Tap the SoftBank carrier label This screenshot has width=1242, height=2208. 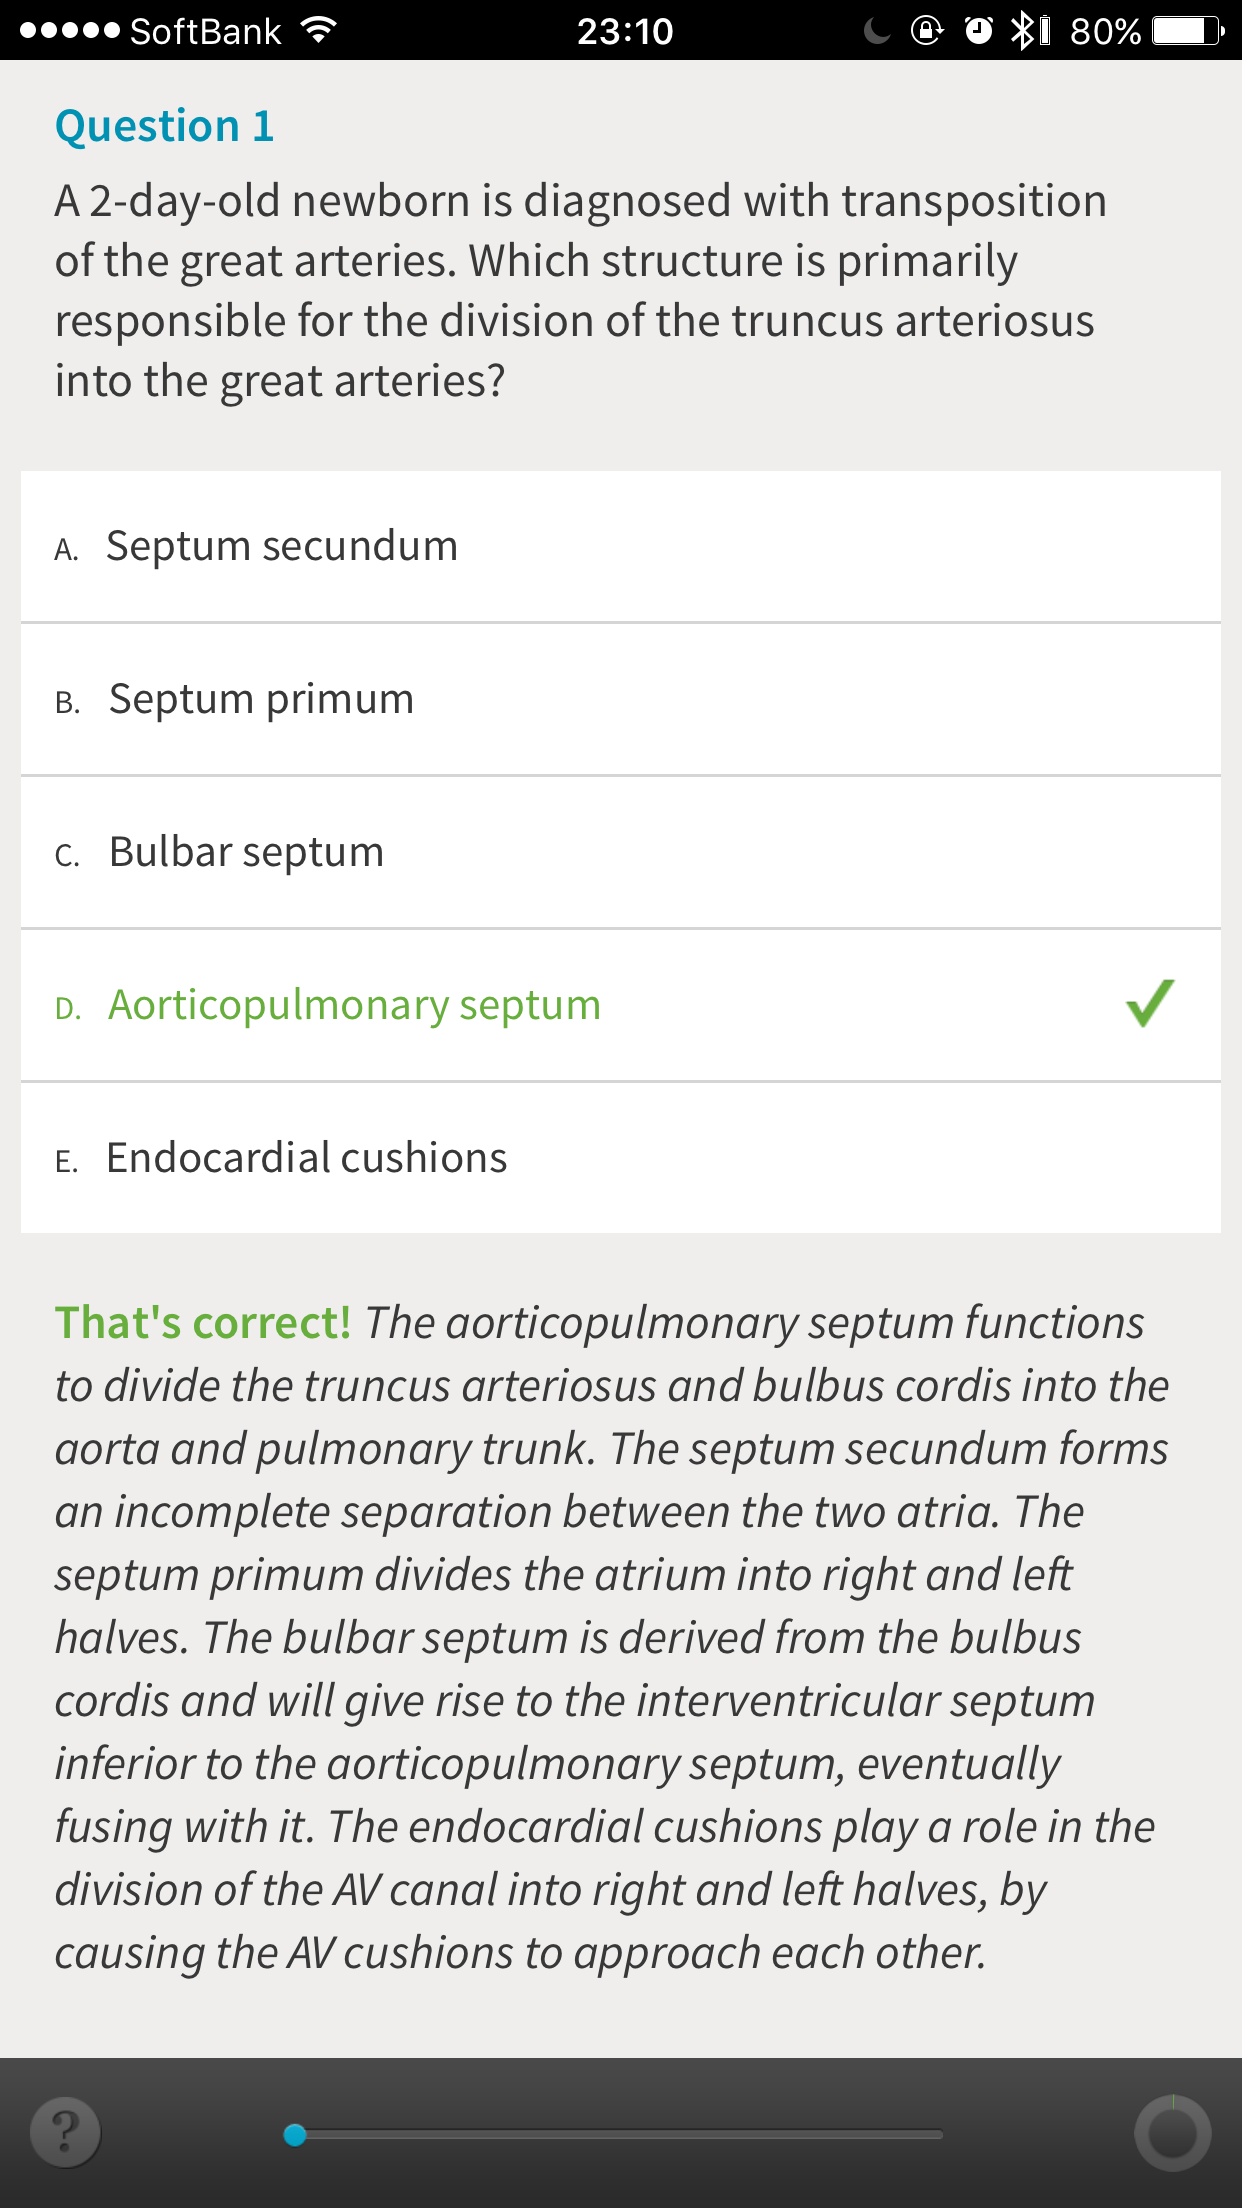(x=205, y=31)
